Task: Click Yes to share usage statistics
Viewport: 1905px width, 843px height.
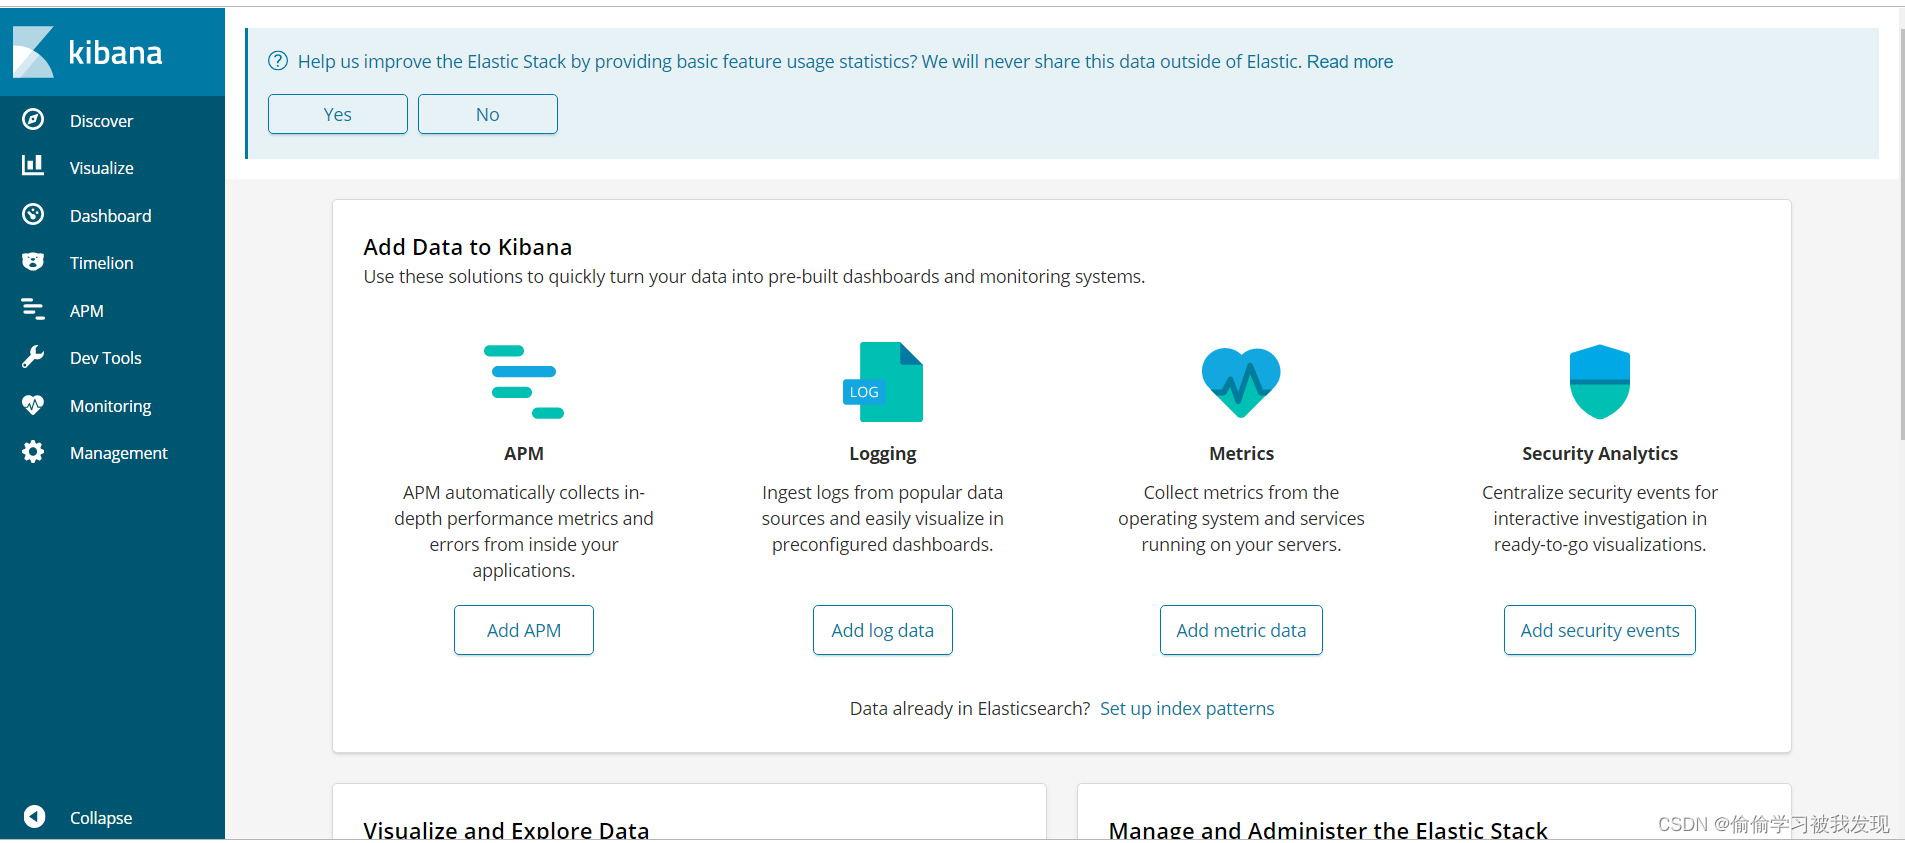Action: (x=338, y=114)
